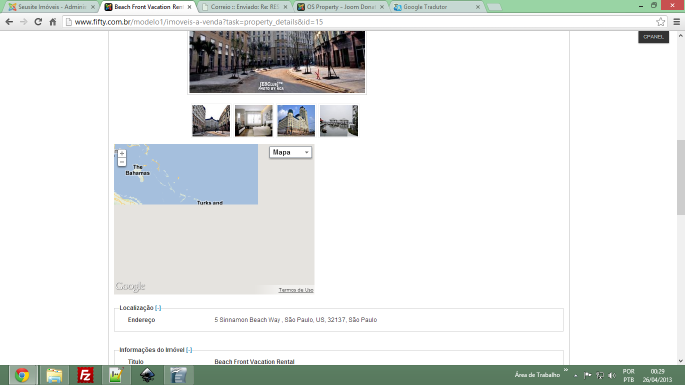
Task: Reload the page with the refresh icon
Action: point(38,21)
